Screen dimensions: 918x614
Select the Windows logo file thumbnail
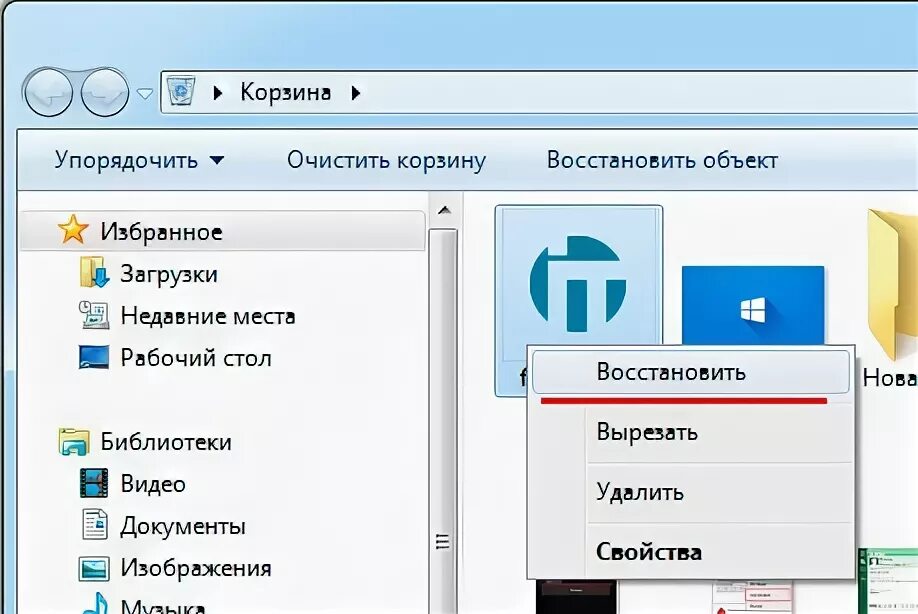[x=752, y=305]
